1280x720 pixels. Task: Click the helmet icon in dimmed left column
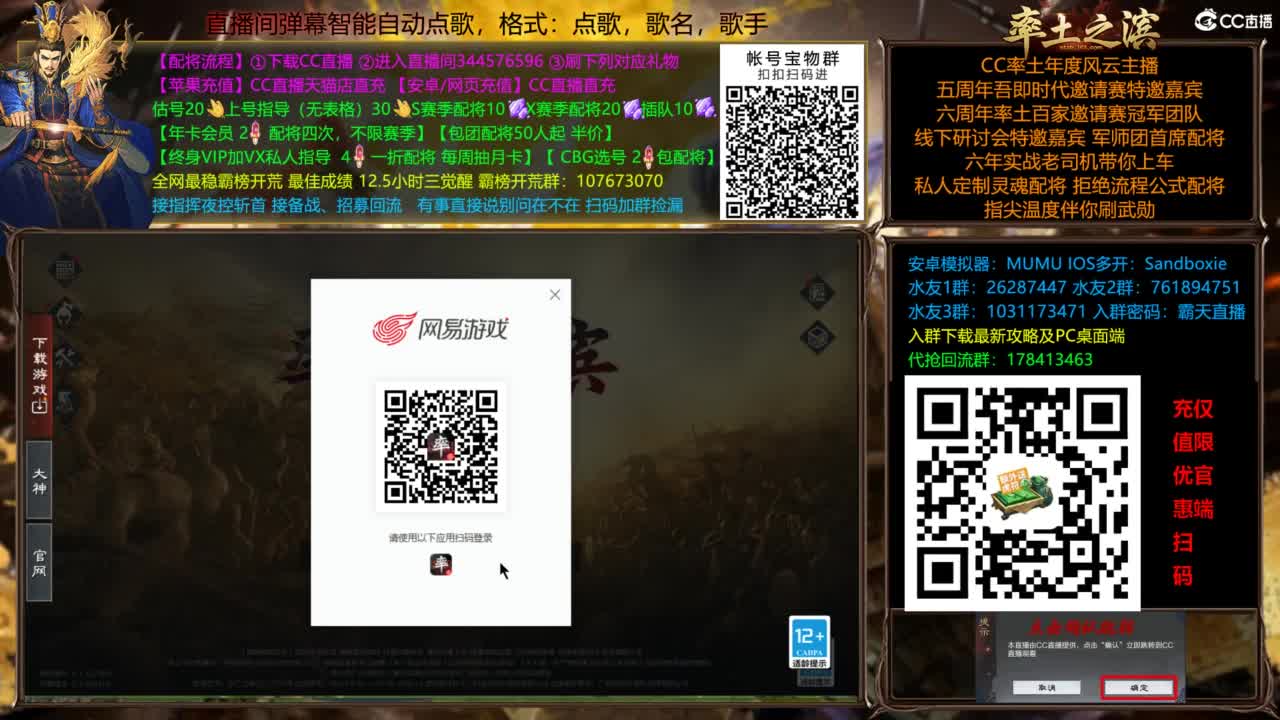coord(65,312)
